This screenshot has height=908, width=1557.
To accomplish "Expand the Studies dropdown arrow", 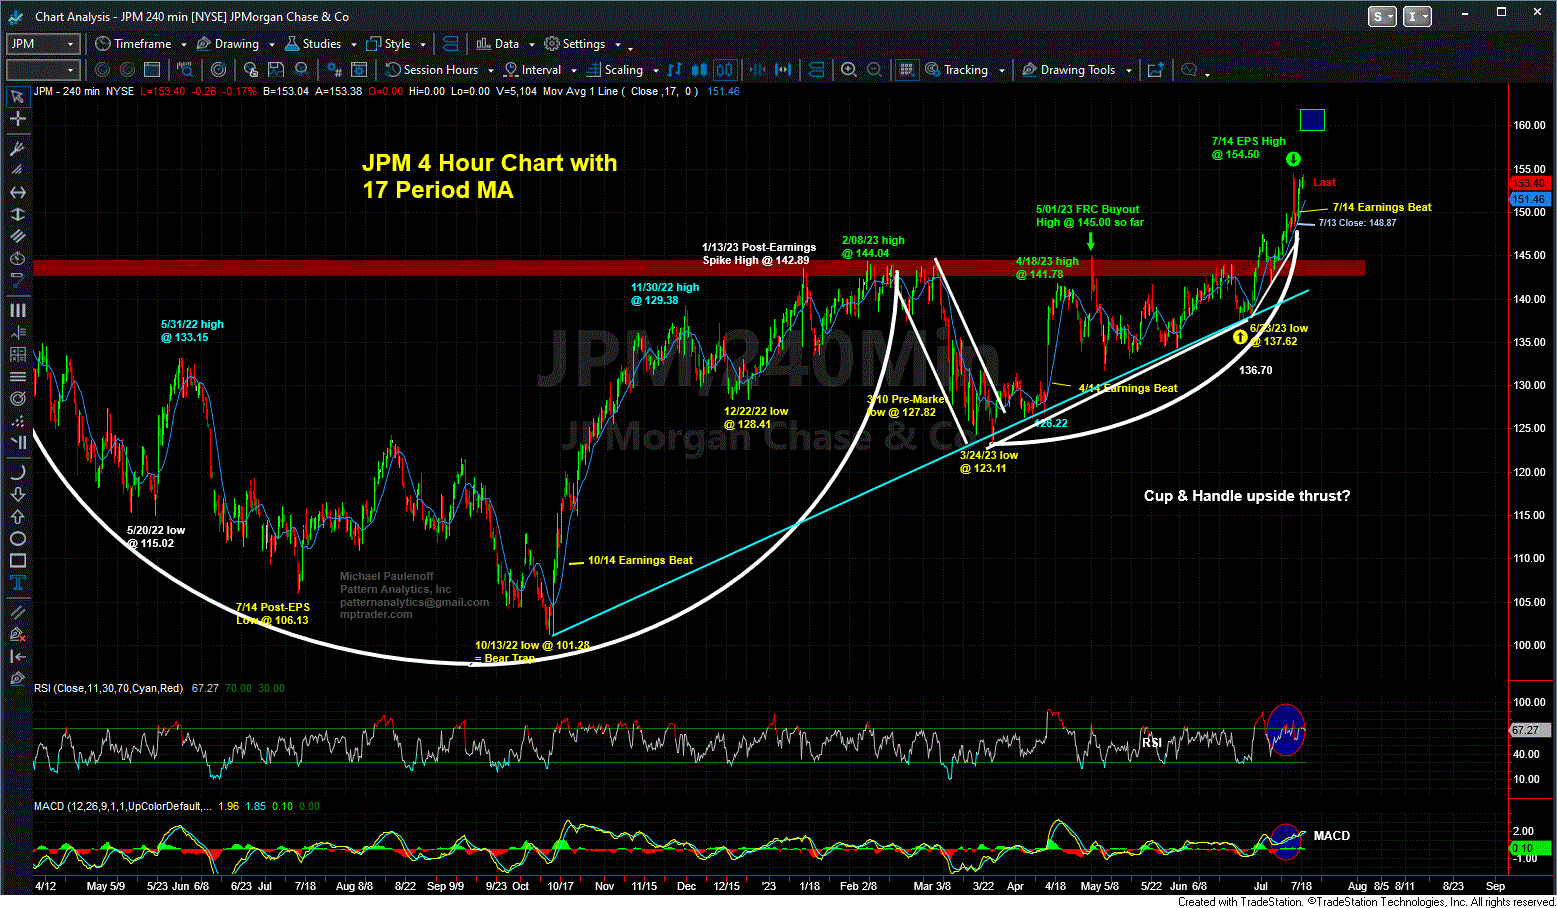I will point(353,45).
